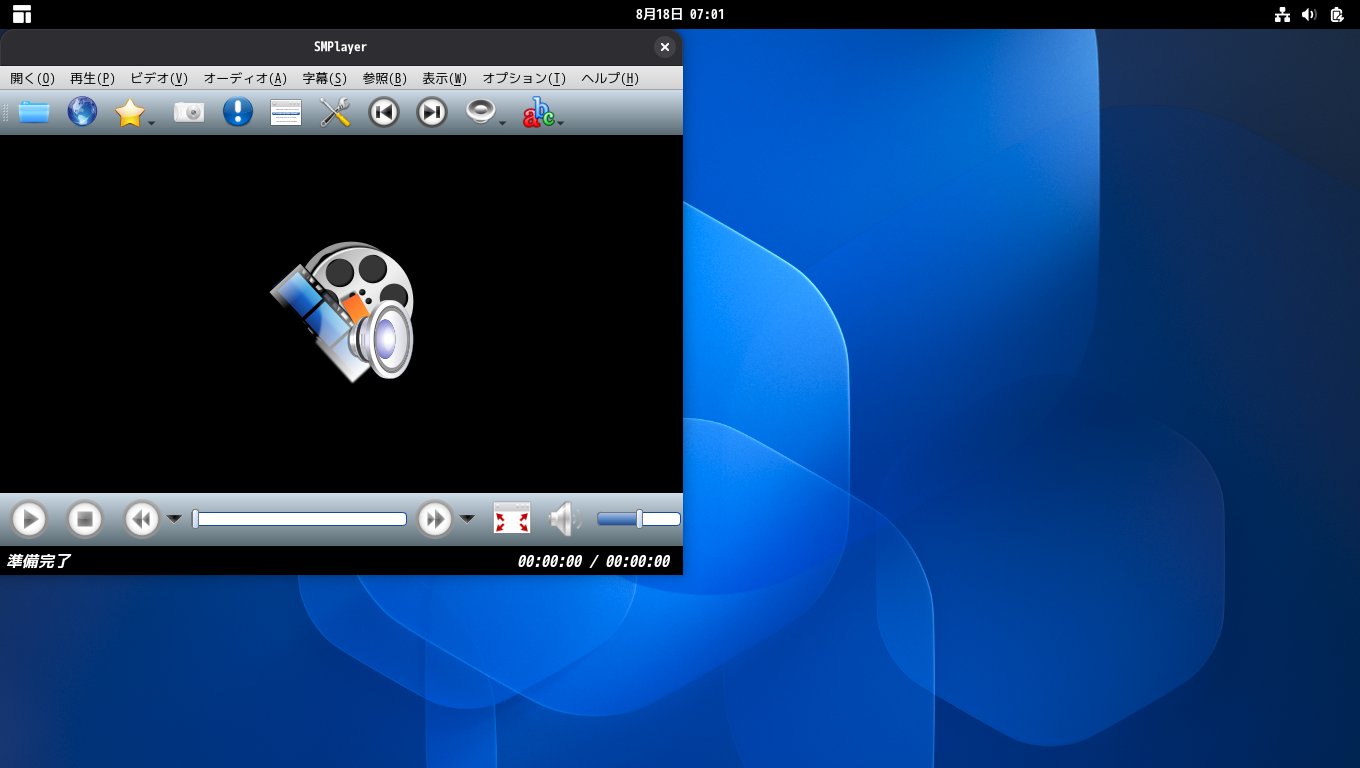The height and width of the screenshot is (768, 1360).
Task: Open the 開く(O) menu
Action: [32, 78]
